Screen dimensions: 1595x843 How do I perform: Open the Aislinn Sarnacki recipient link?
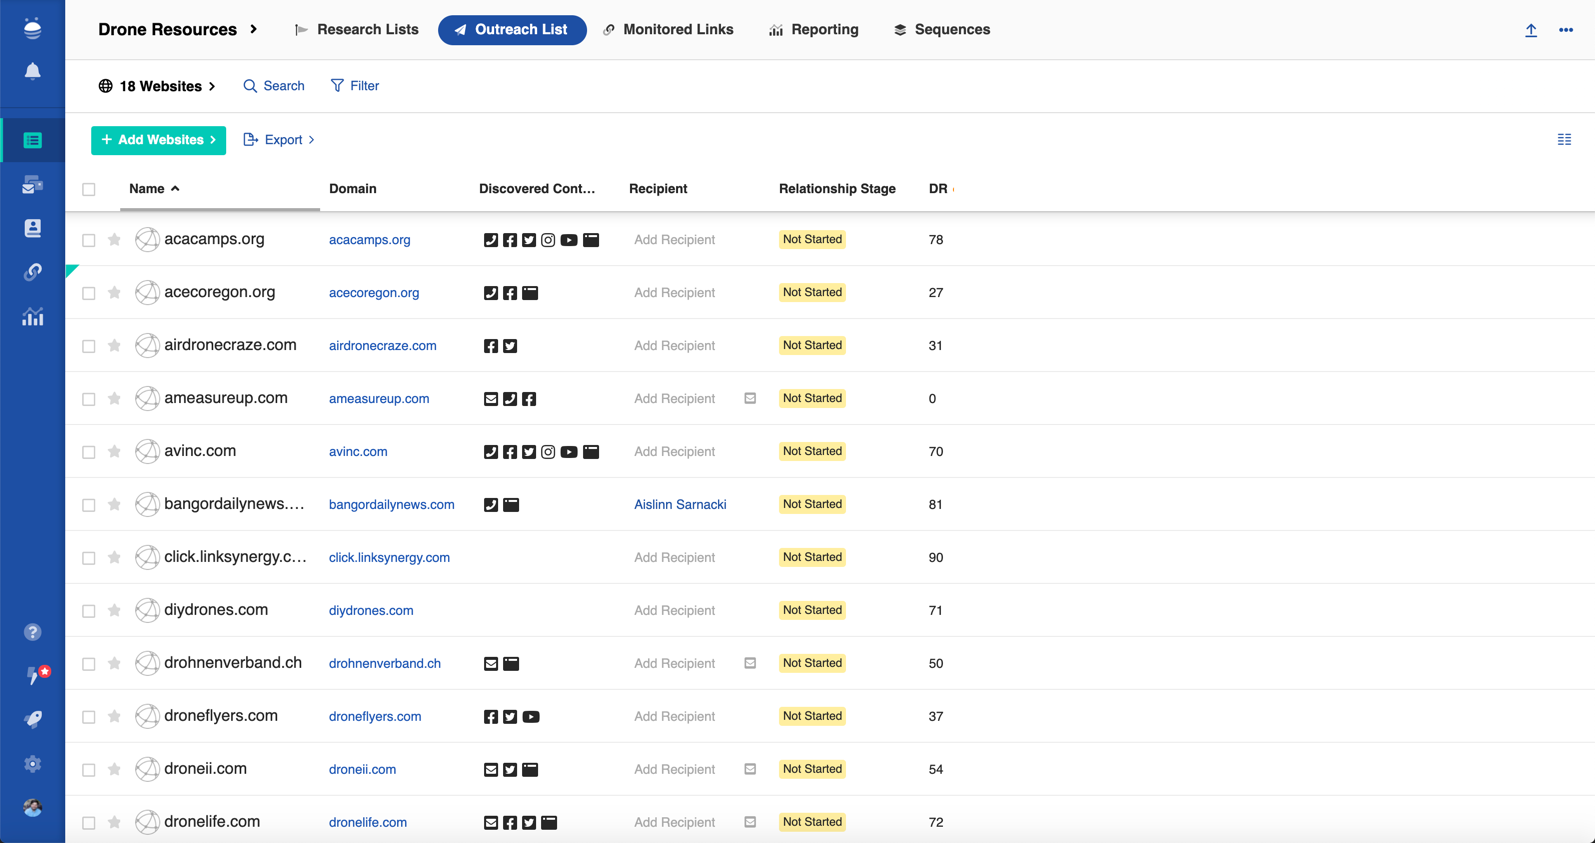tap(680, 505)
